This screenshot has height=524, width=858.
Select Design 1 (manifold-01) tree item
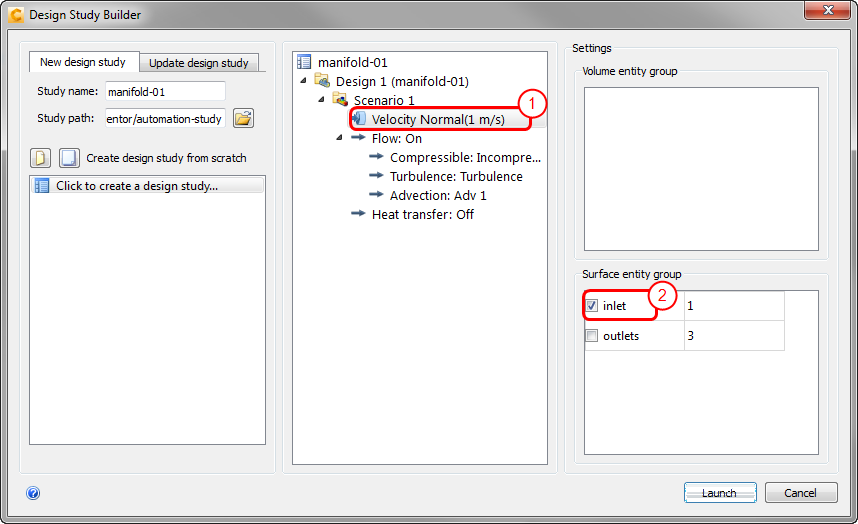pos(402,81)
